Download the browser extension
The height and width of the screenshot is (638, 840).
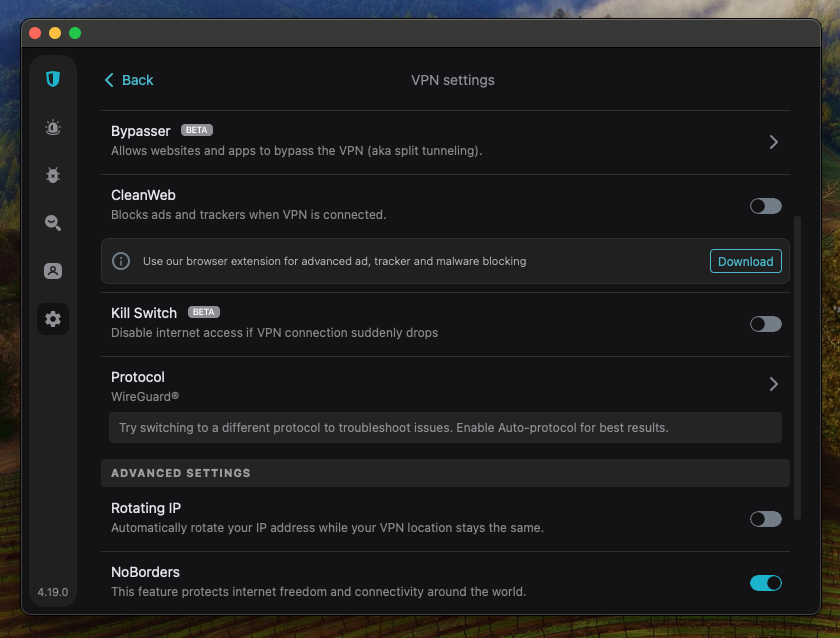pyautogui.click(x=745, y=261)
